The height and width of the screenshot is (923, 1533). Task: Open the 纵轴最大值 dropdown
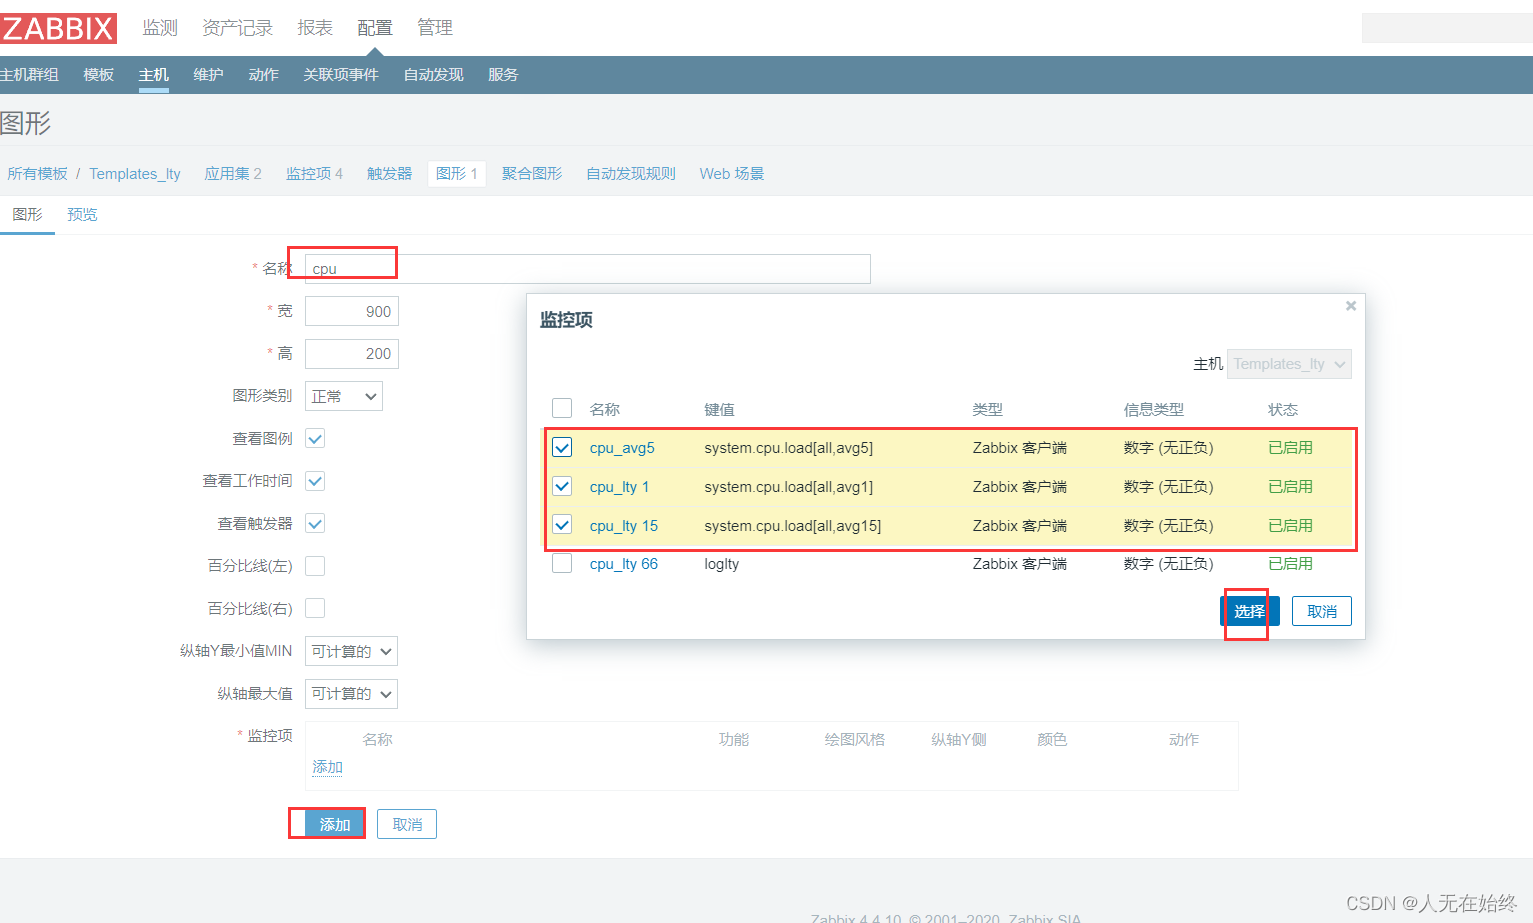[351, 694]
